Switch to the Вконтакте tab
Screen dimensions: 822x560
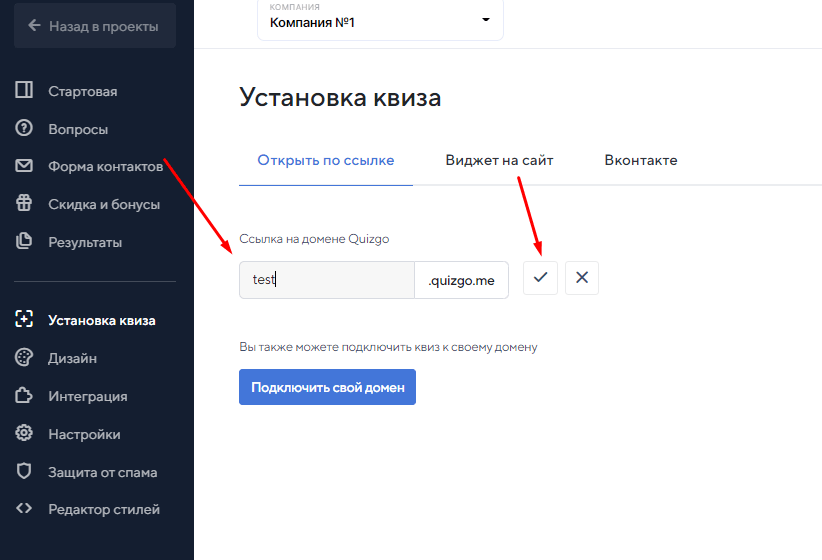[640, 160]
